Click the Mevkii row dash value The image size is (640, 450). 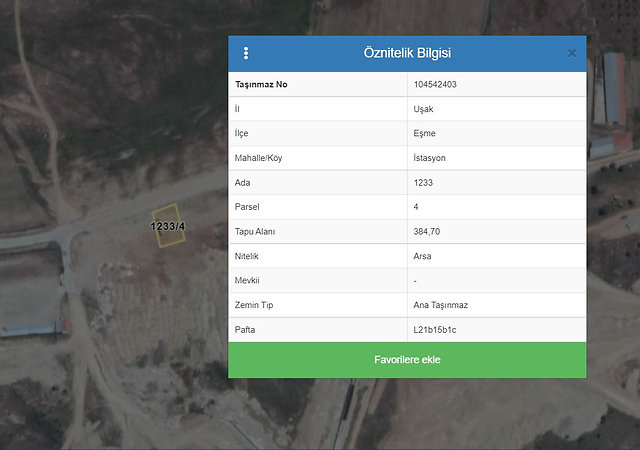416,281
